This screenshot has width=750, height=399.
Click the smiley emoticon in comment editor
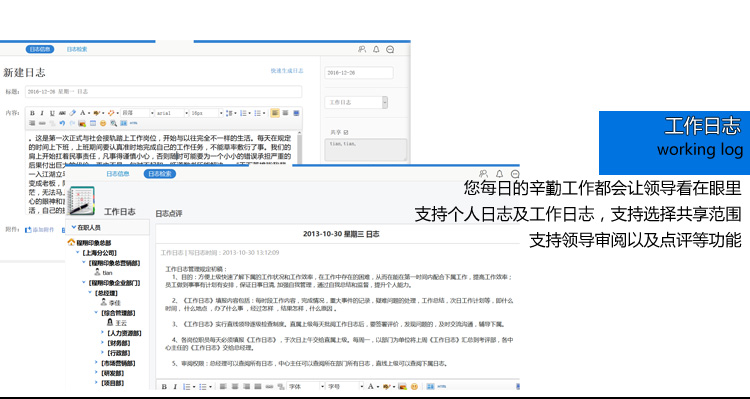tap(414, 387)
